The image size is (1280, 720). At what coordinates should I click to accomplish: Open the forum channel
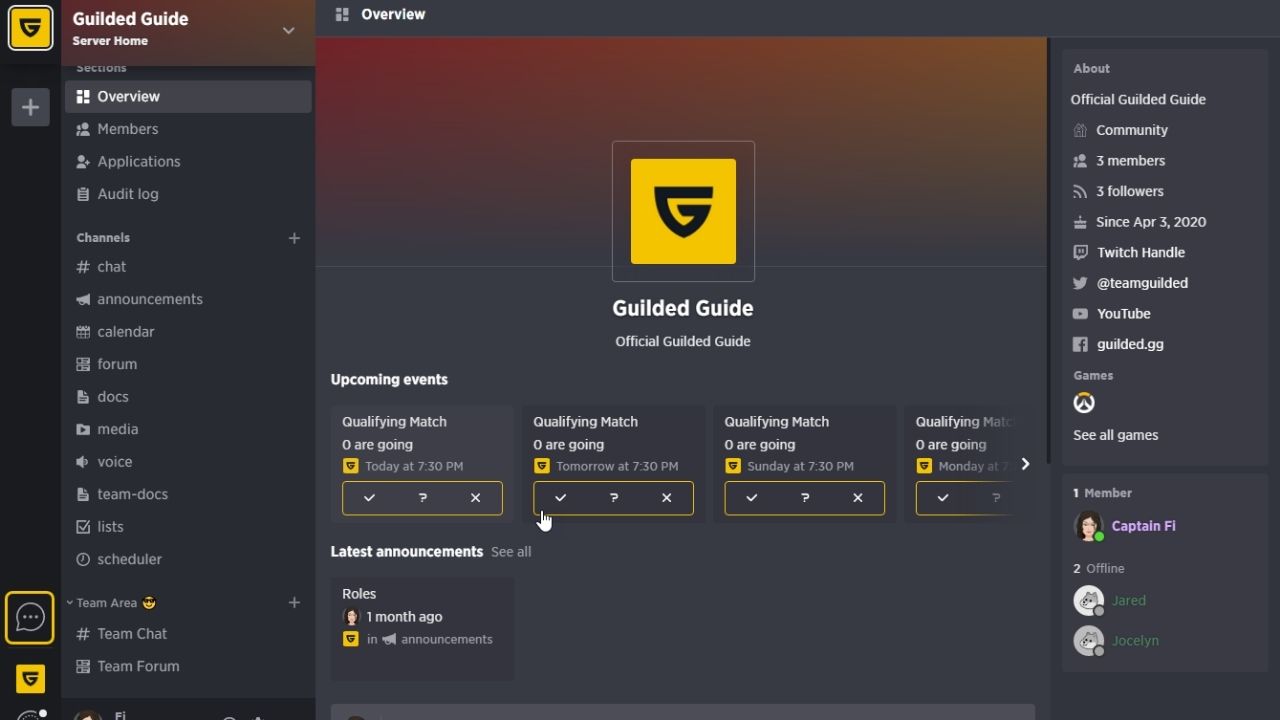point(188,364)
